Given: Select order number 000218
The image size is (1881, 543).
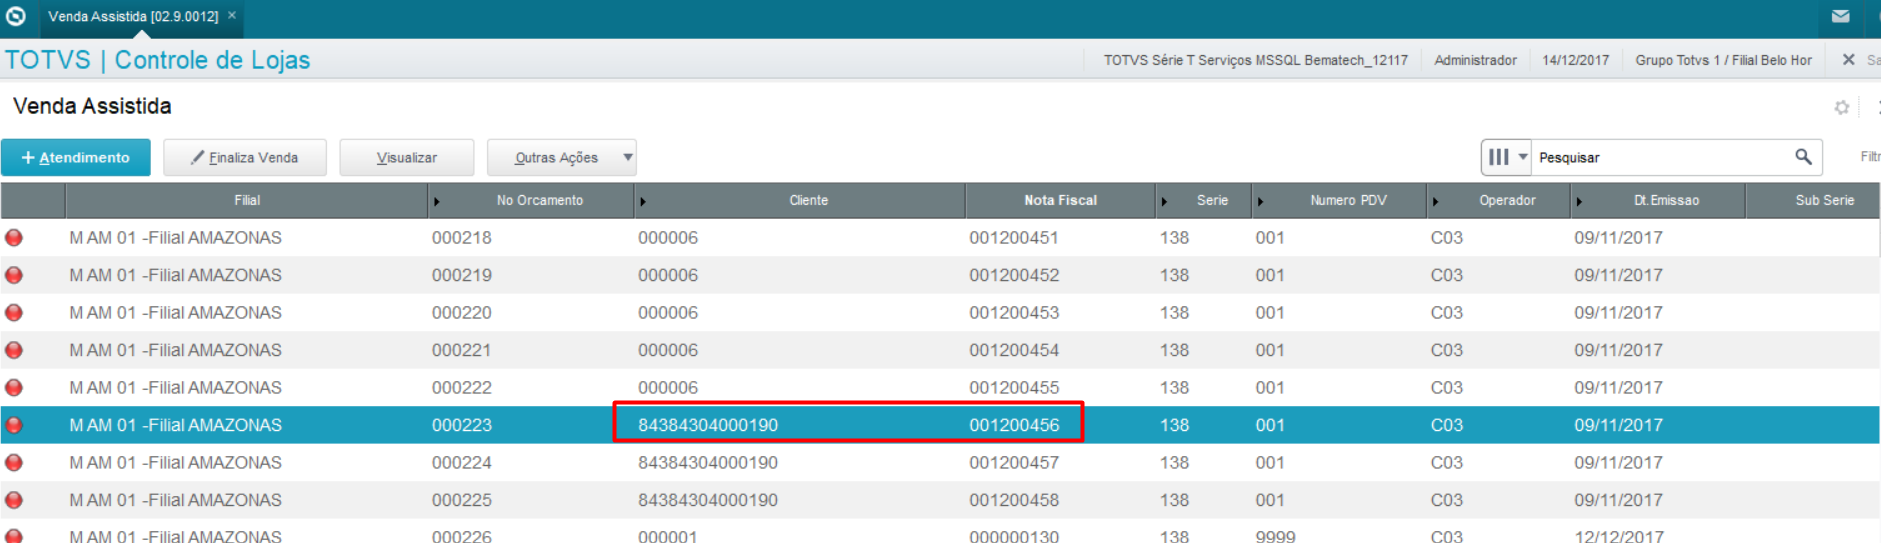Looking at the screenshot, I should click(x=462, y=238).
